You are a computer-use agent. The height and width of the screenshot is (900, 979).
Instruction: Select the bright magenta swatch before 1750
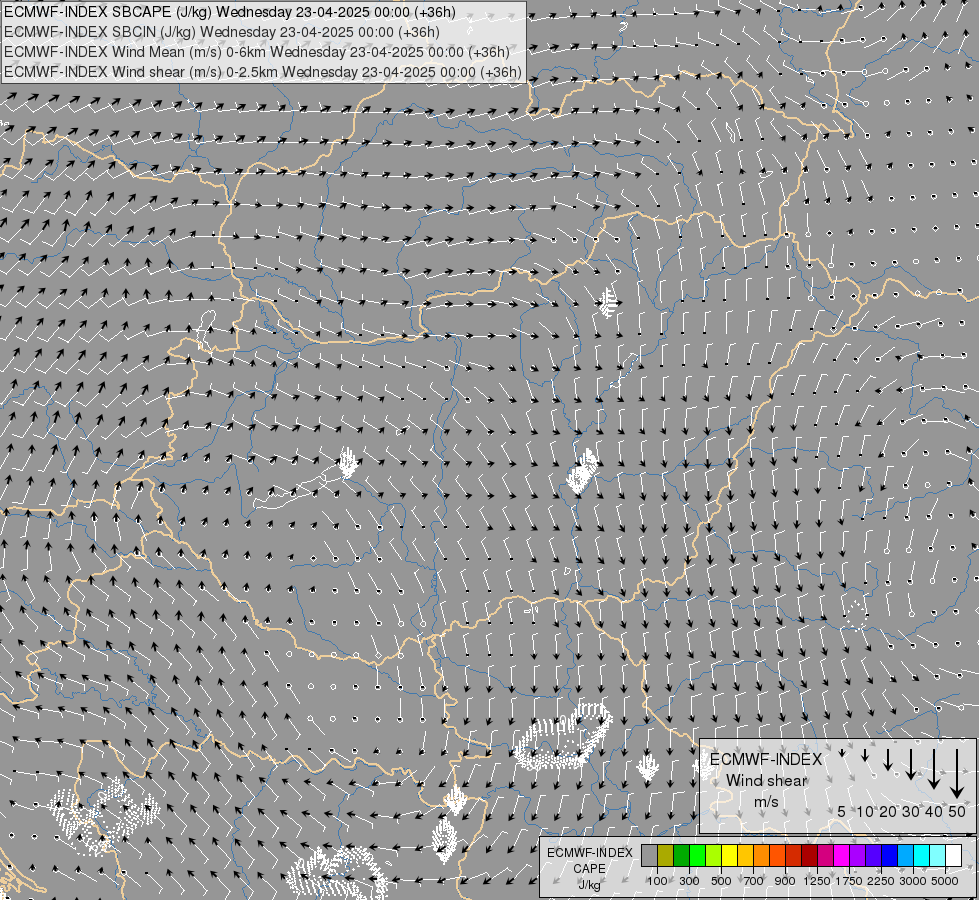tap(842, 855)
